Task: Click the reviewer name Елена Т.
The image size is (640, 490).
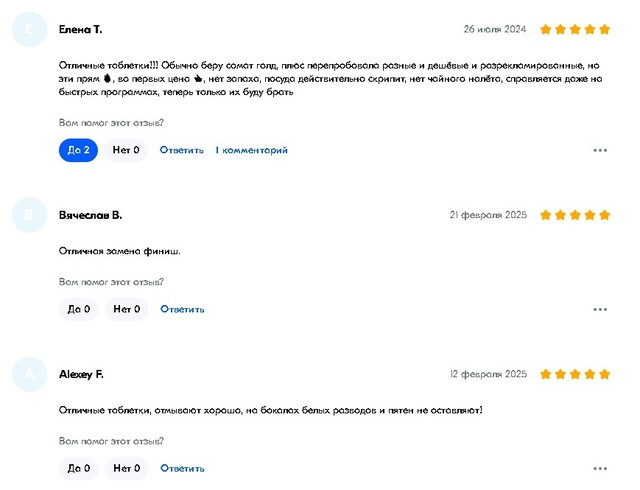Action: 81,30
